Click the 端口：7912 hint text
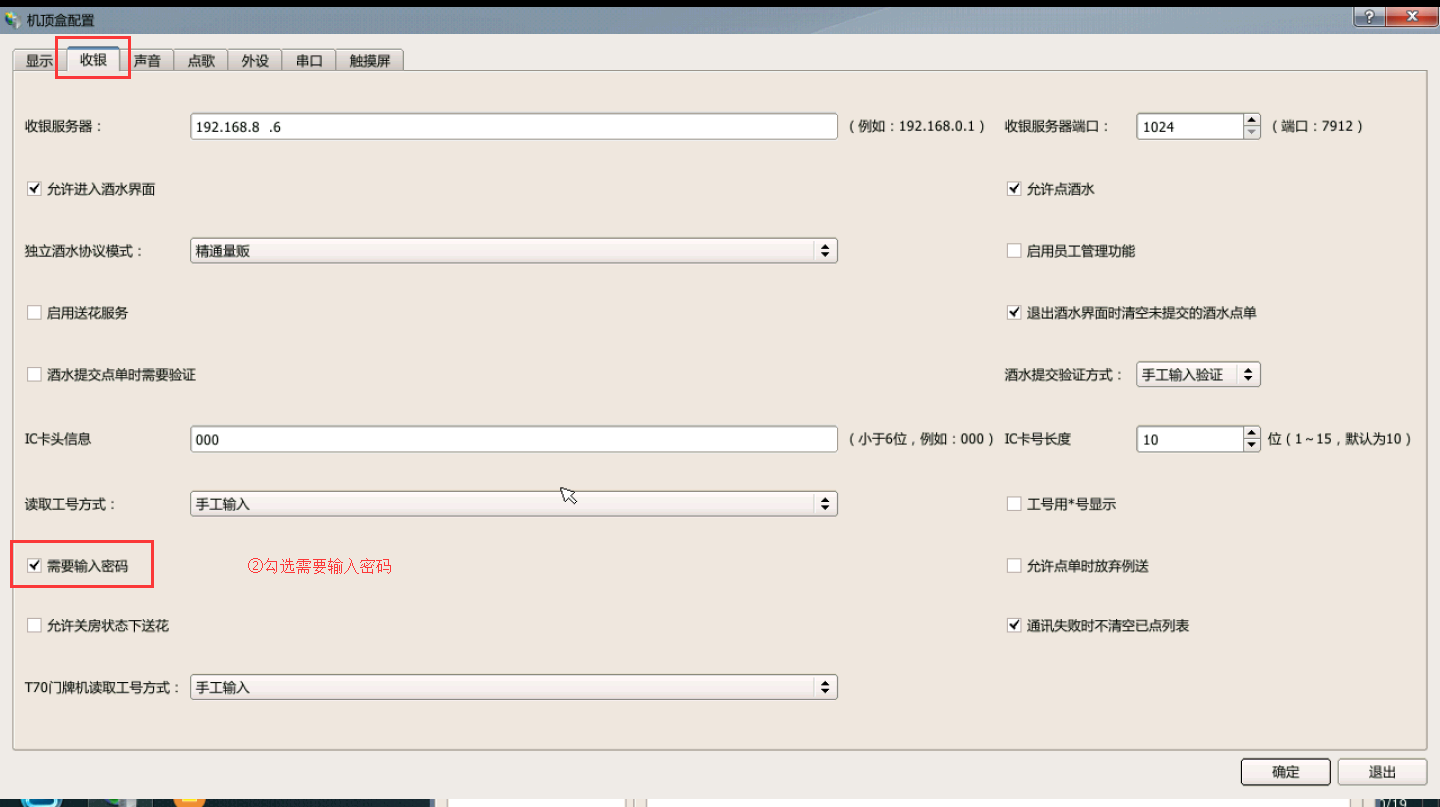 tap(1317, 126)
